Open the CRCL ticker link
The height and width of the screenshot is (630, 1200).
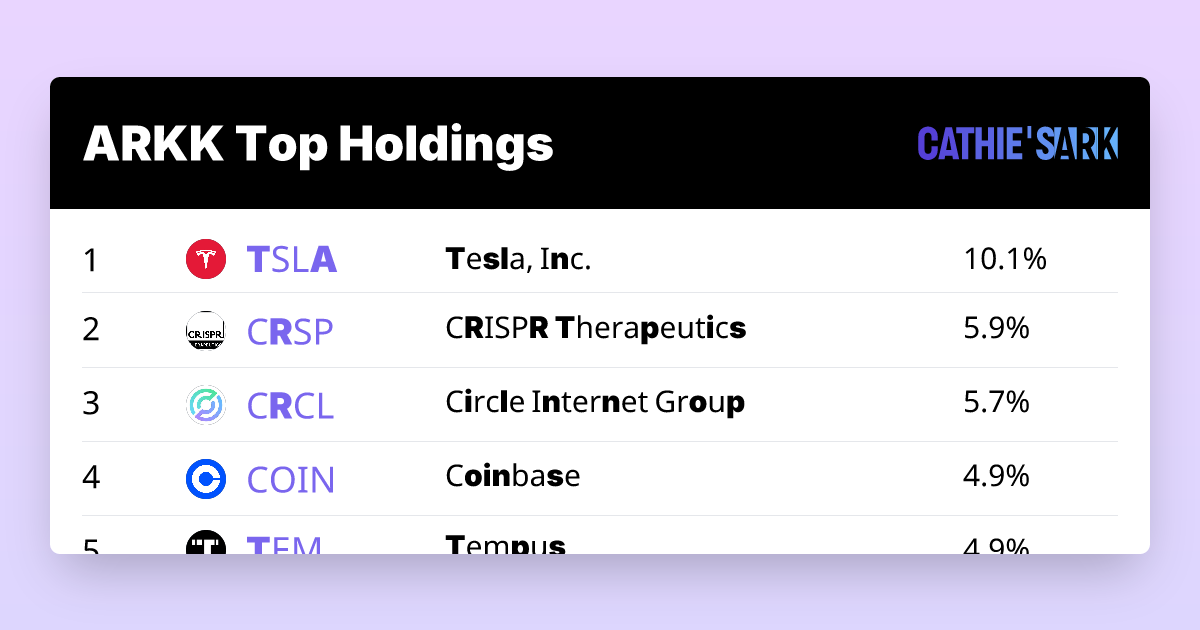pyautogui.click(x=290, y=405)
